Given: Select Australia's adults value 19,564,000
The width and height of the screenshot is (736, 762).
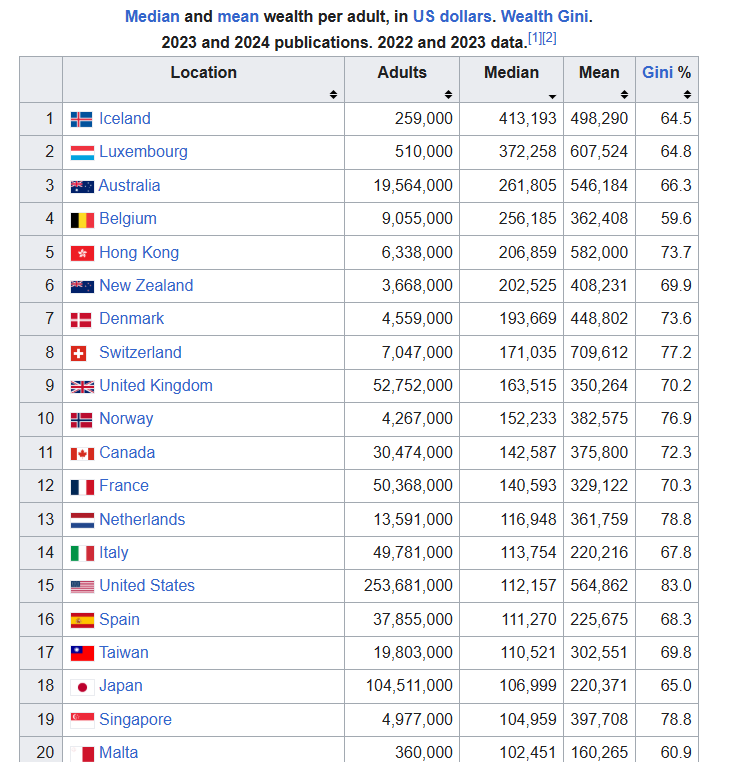Looking at the screenshot, I should click(x=413, y=186).
